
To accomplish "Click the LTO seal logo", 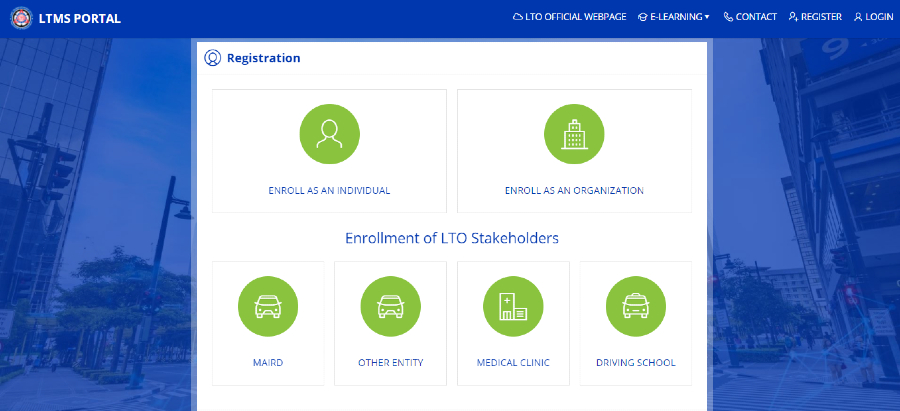I will 22,18.
